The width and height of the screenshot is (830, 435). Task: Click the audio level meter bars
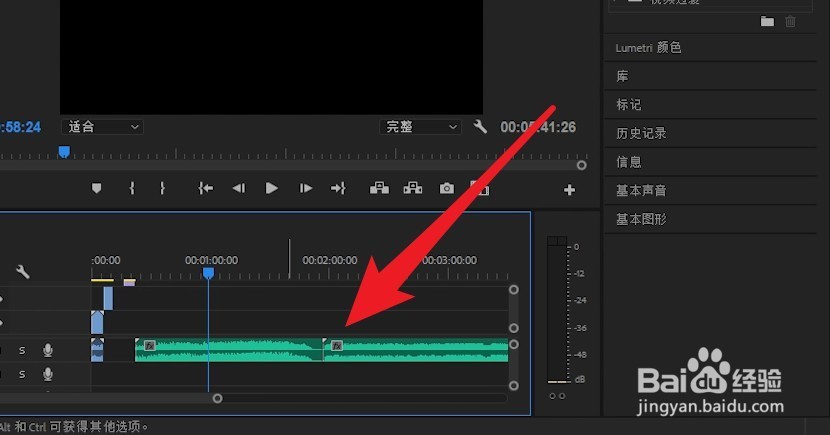click(x=557, y=310)
